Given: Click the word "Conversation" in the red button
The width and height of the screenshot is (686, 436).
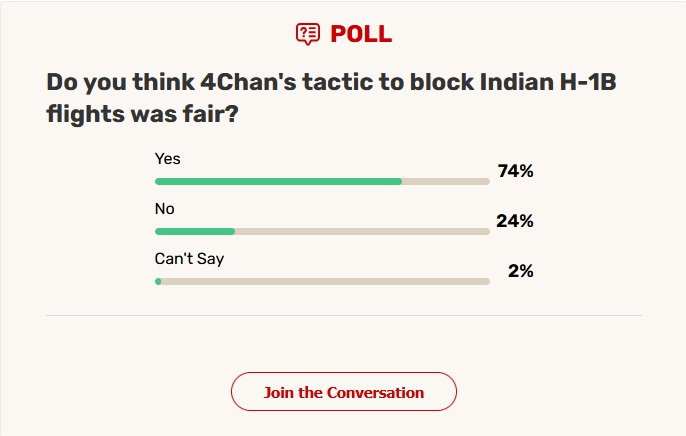Looking at the screenshot, I should point(375,393).
